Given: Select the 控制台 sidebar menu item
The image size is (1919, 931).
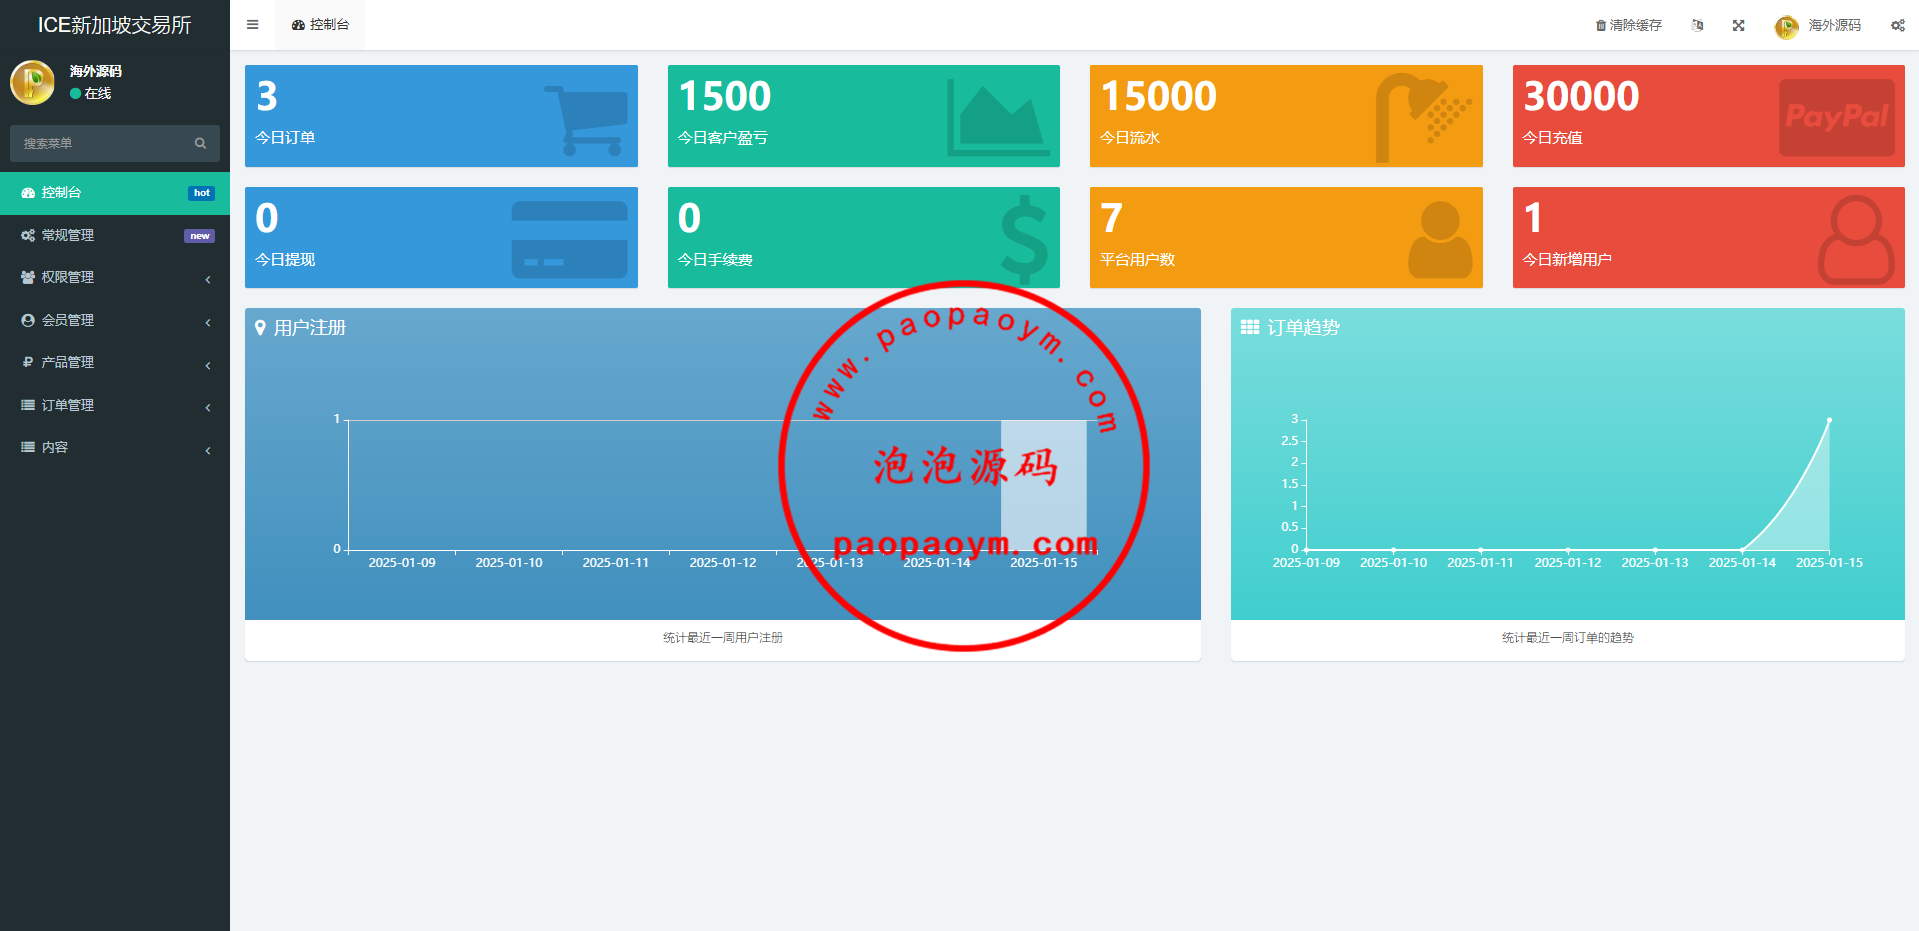Looking at the screenshot, I should [115, 193].
